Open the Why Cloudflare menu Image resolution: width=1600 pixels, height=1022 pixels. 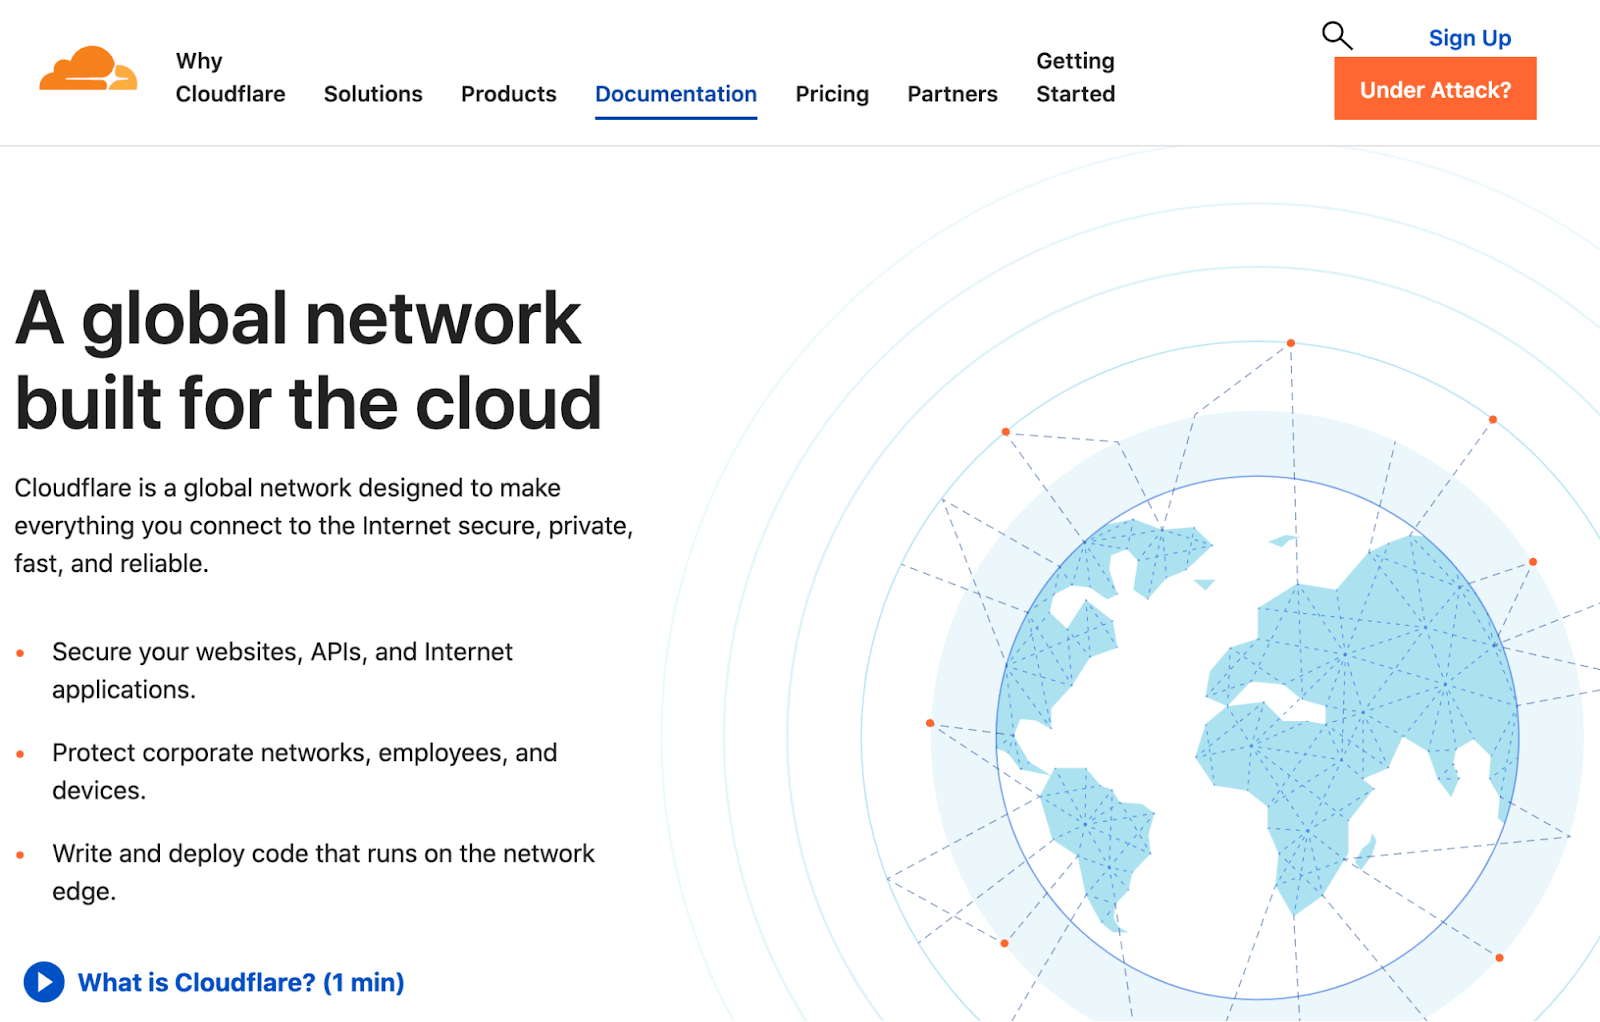pos(230,77)
